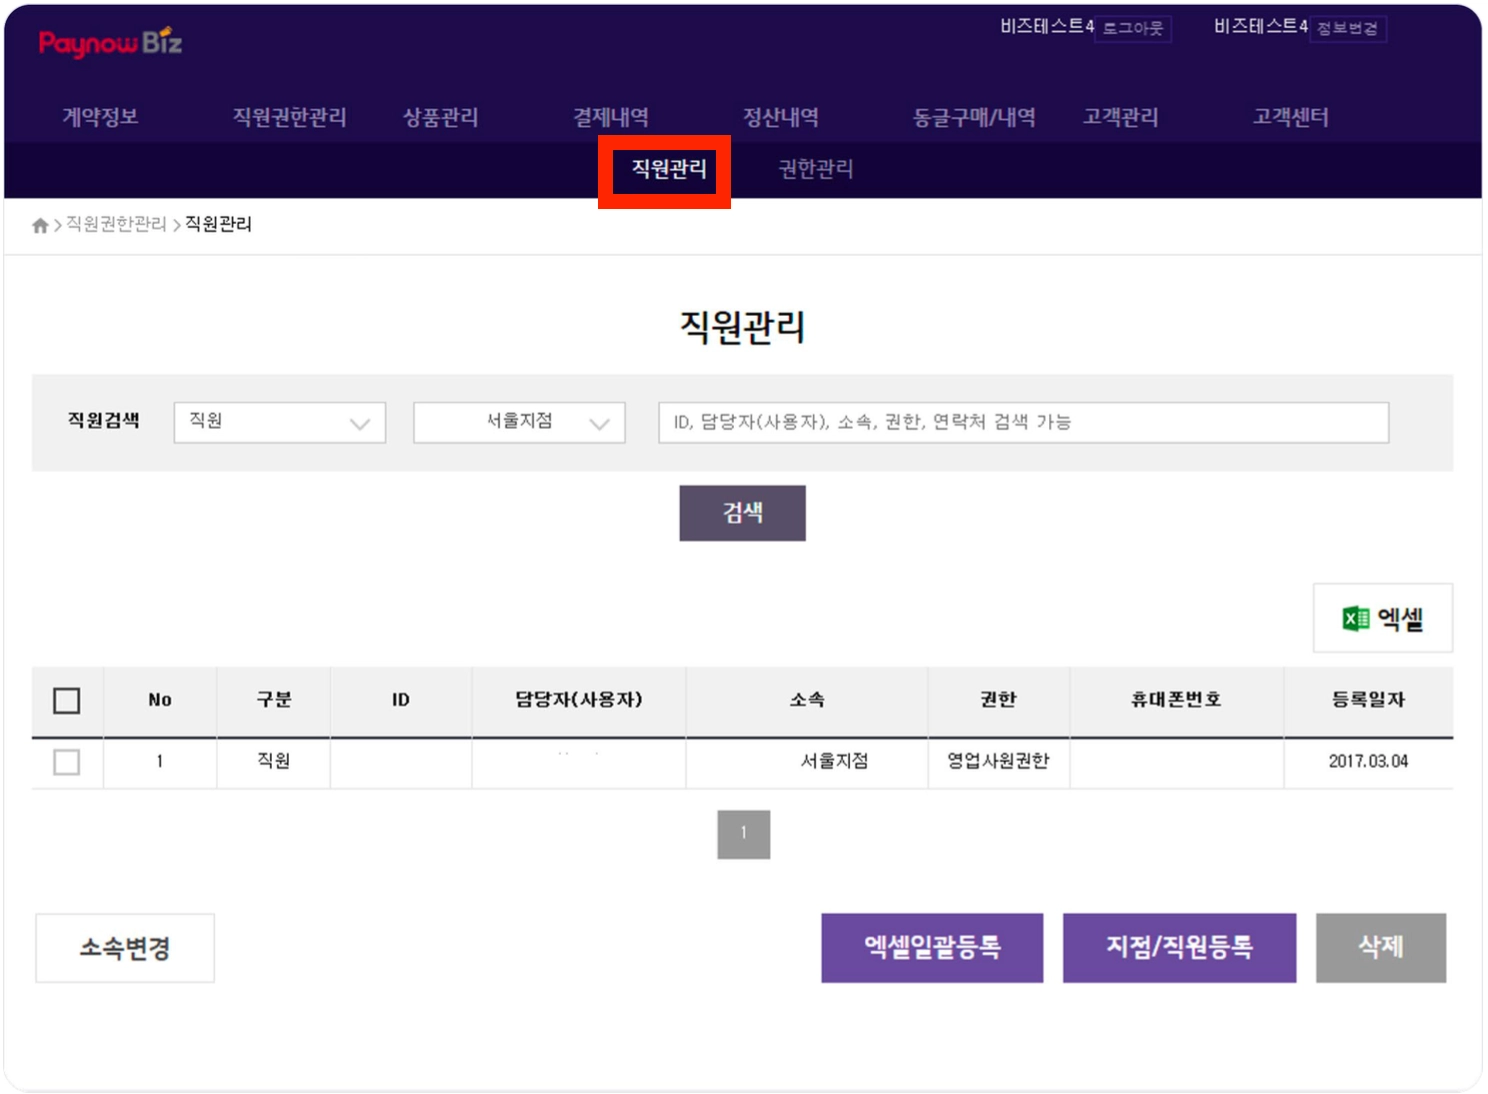Click the 소속 column header
Viewport: 1488px width, 1094px height.
click(x=807, y=700)
